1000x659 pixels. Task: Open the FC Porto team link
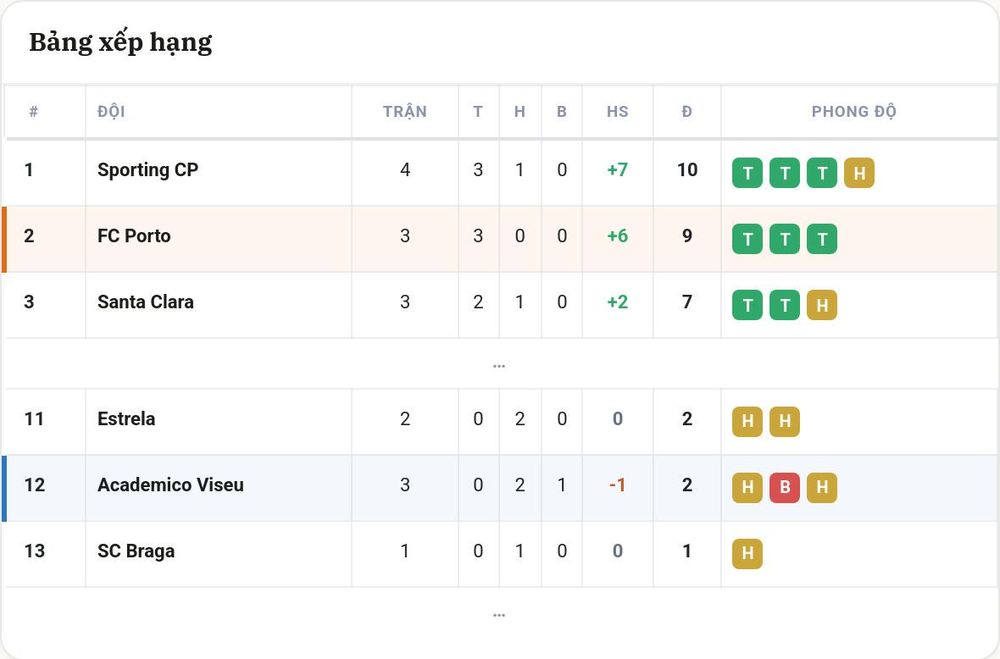click(x=134, y=236)
